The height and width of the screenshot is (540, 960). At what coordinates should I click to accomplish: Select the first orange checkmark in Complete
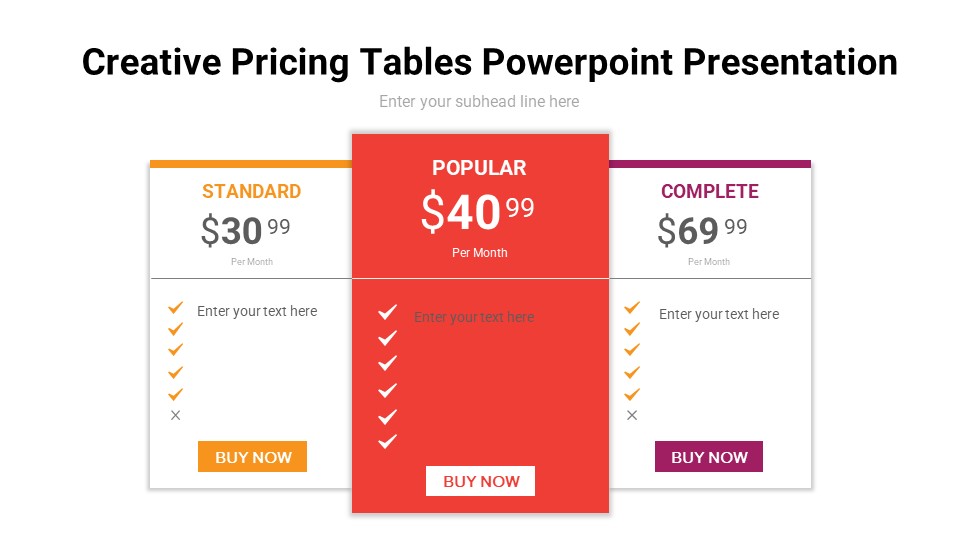[632, 307]
